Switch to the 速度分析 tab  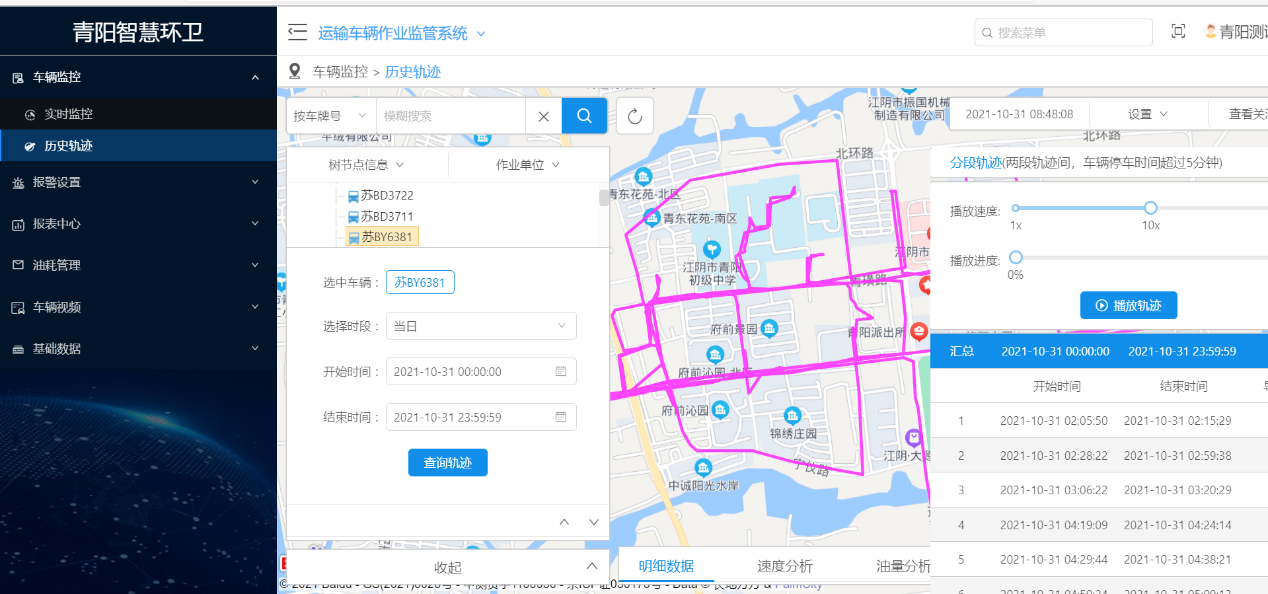point(785,566)
